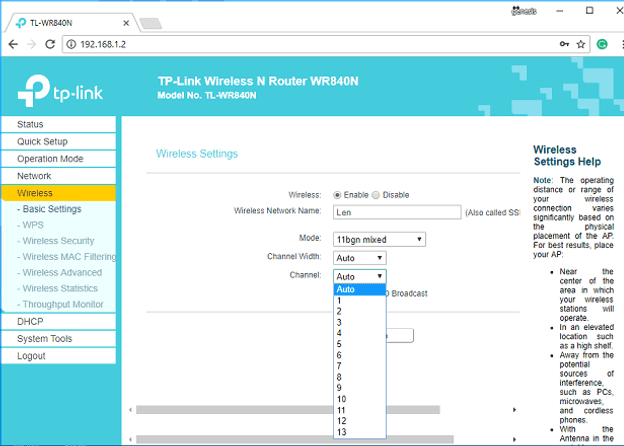The height and width of the screenshot is (446, 624).
Task: Open Wireless Advanced submenu
Action: coord(59,273)
